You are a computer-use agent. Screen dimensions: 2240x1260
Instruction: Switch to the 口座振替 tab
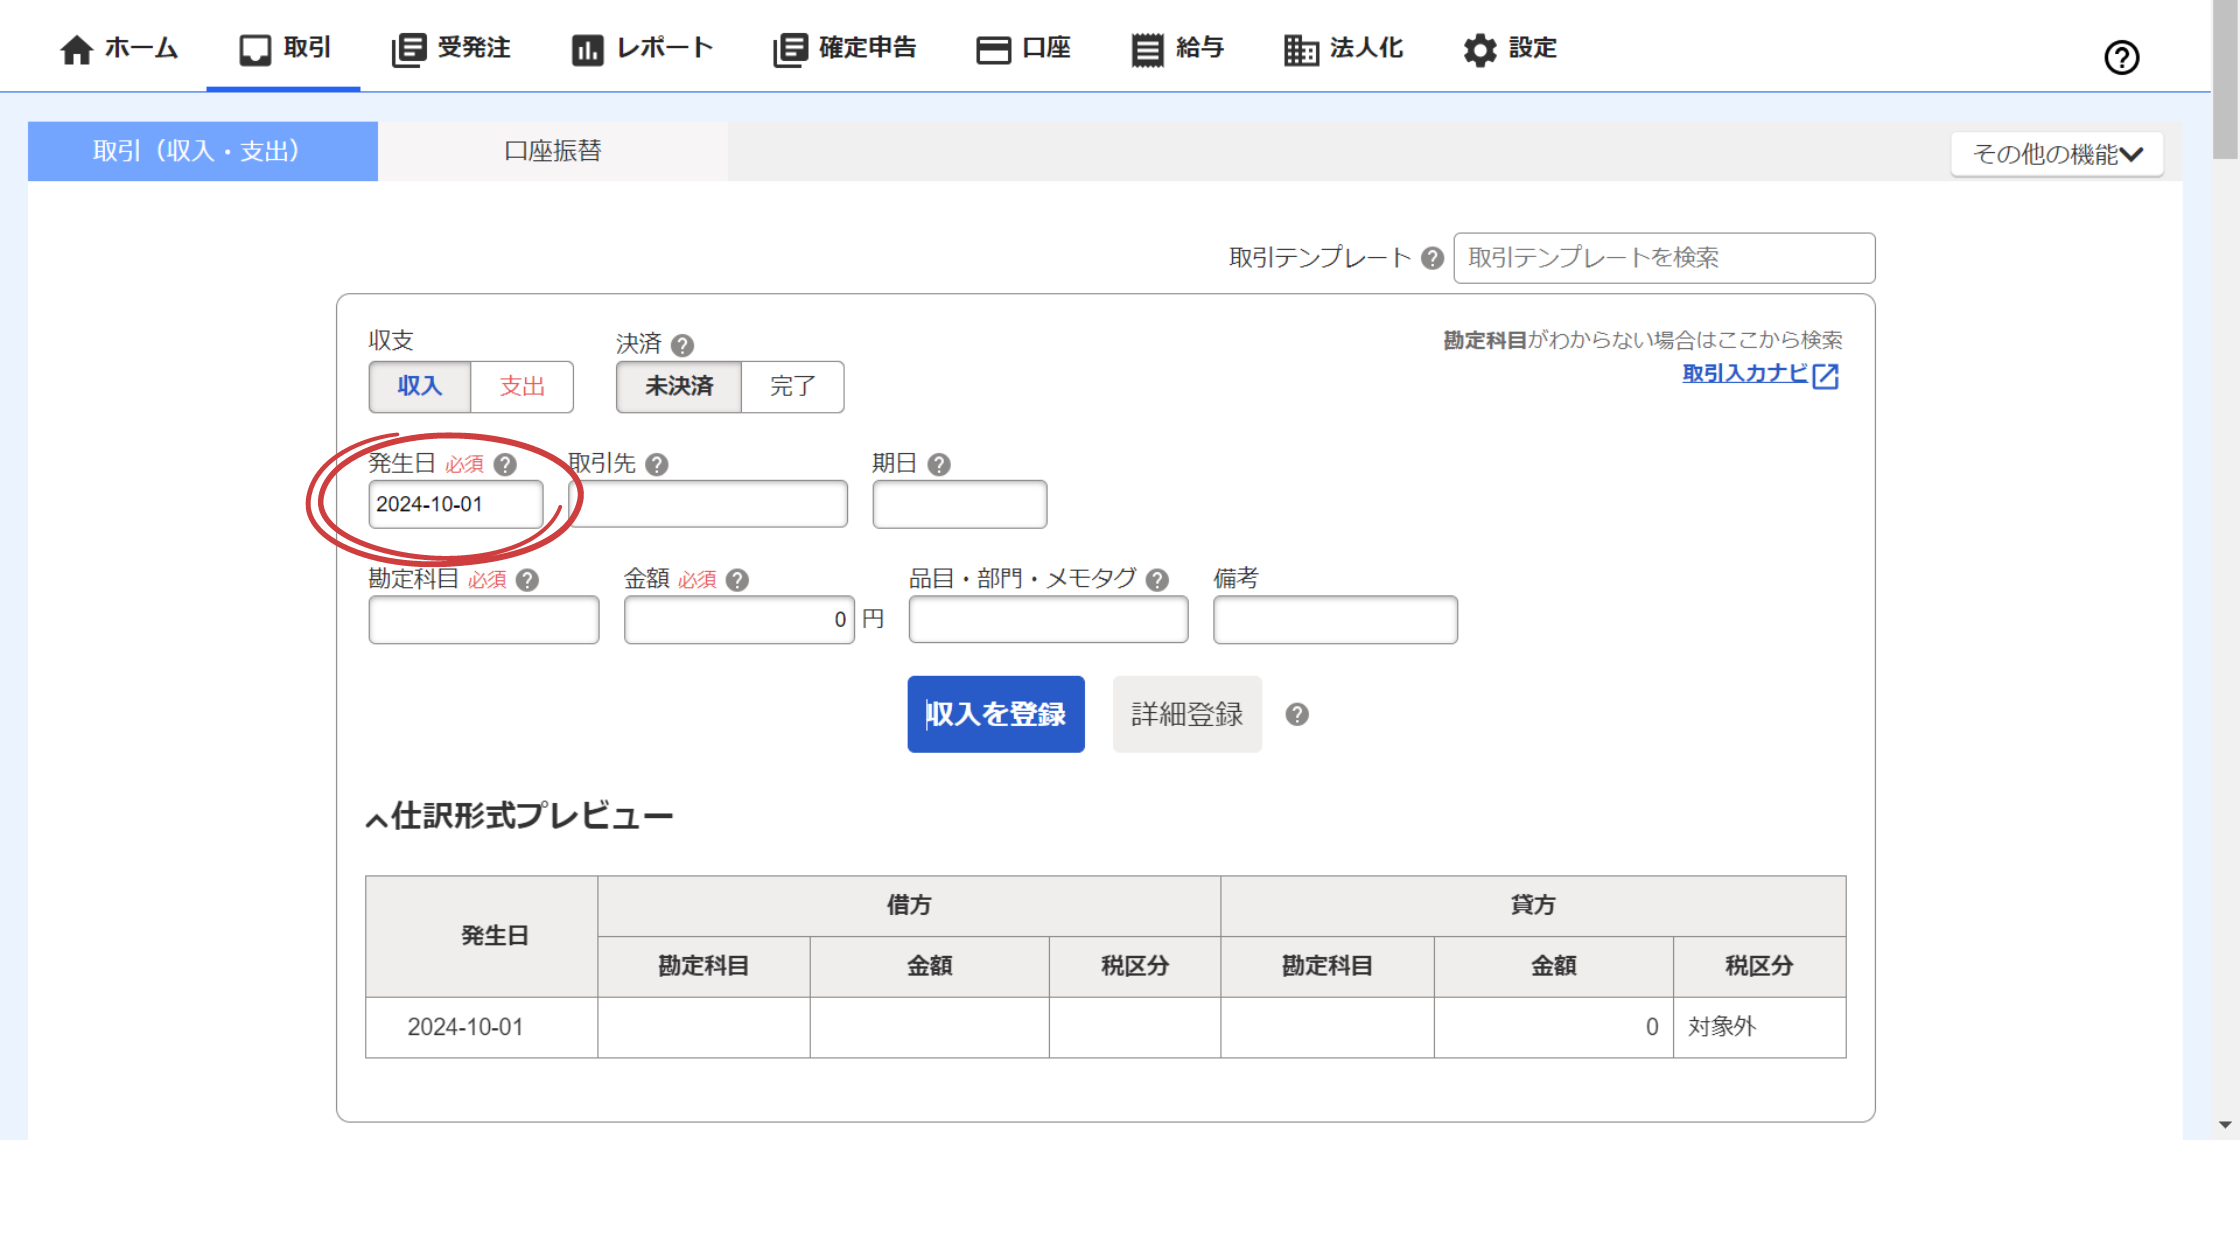(552, 151)
